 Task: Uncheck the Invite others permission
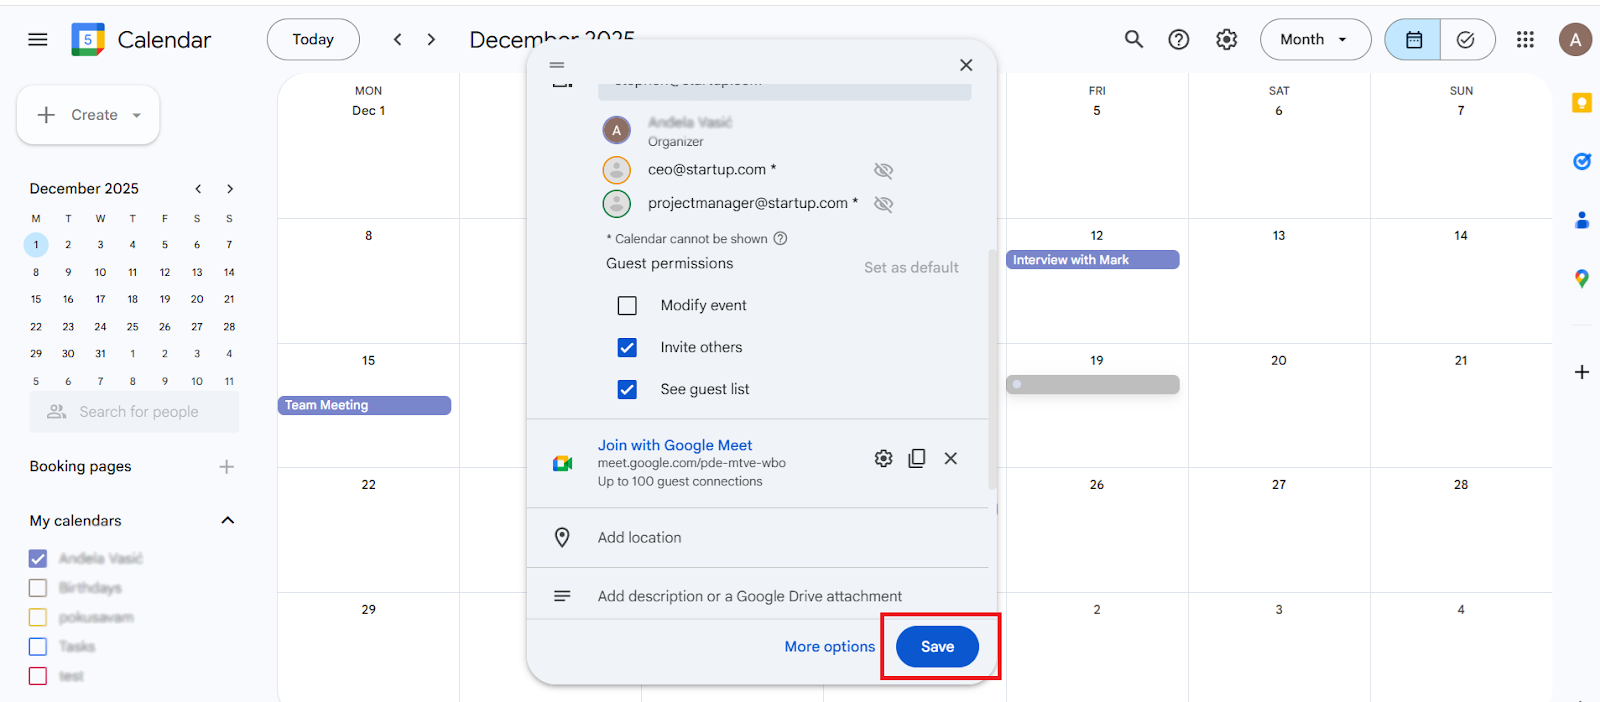(627, 348)
